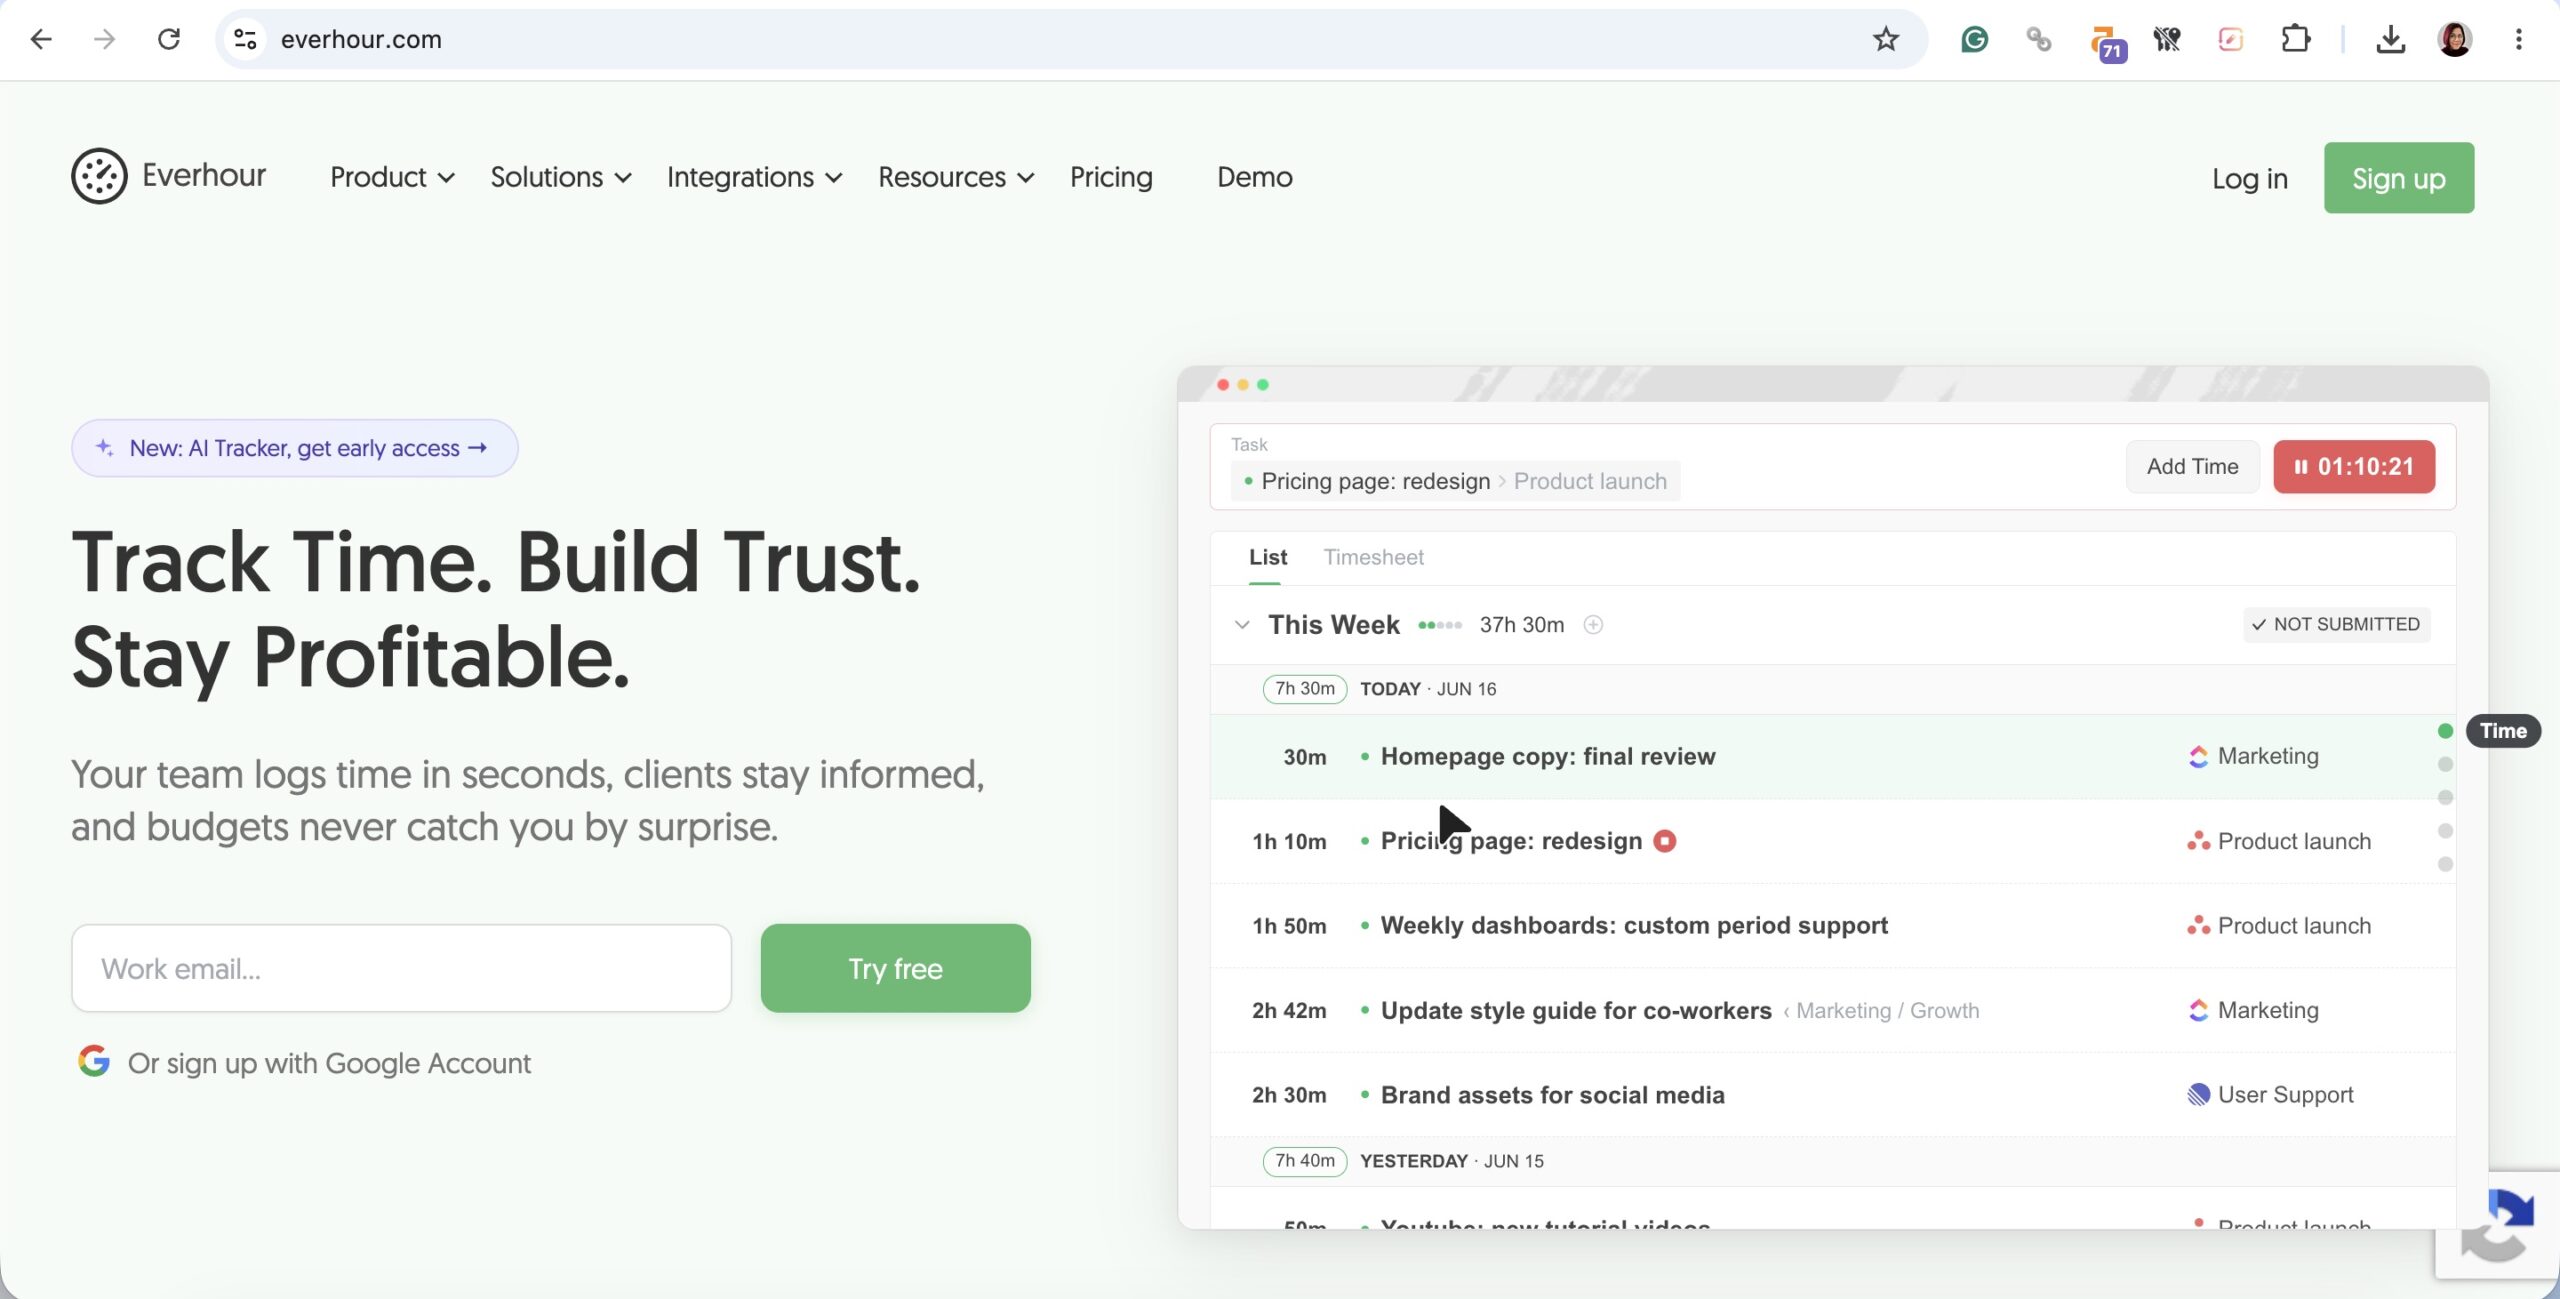Open the Grammarly extension icon
Image resolution: width=2560 pixels, height=1299 pixels.
tap(1975, 39)
